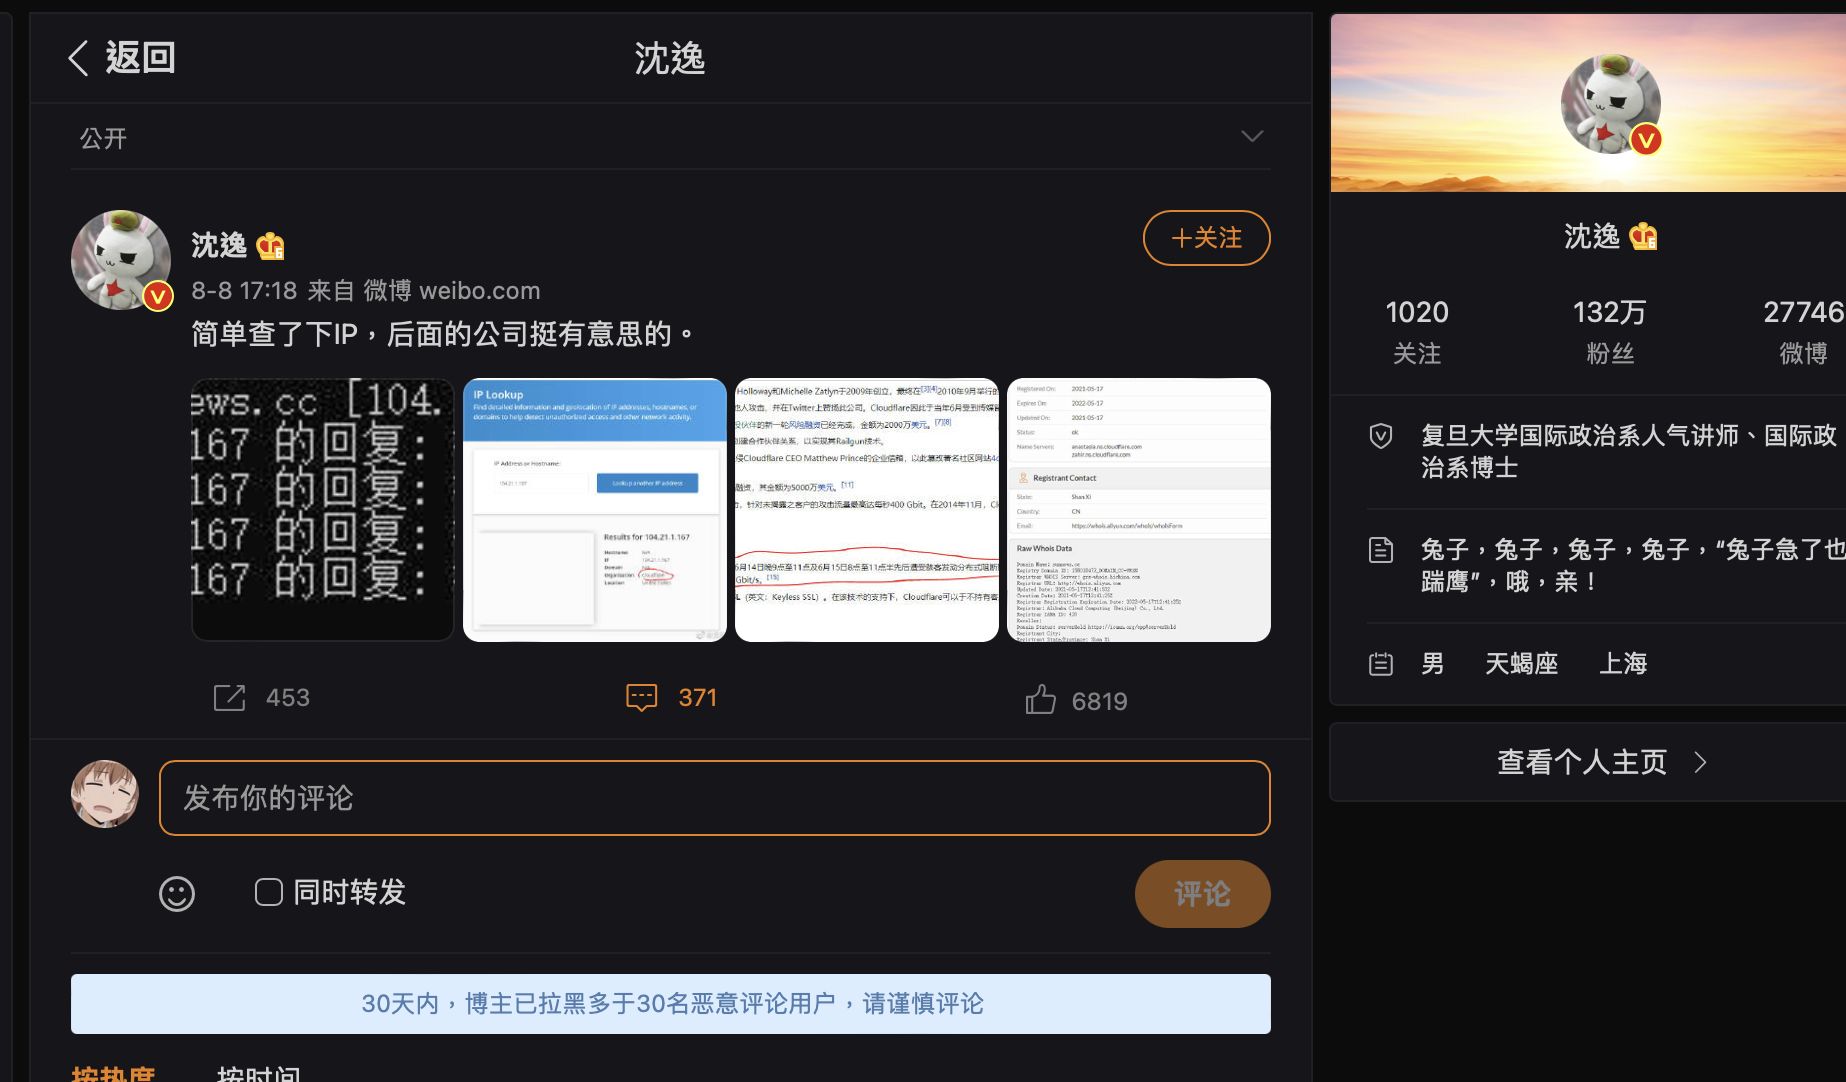Check the 同时转发 checkbox

coord(269,892)
